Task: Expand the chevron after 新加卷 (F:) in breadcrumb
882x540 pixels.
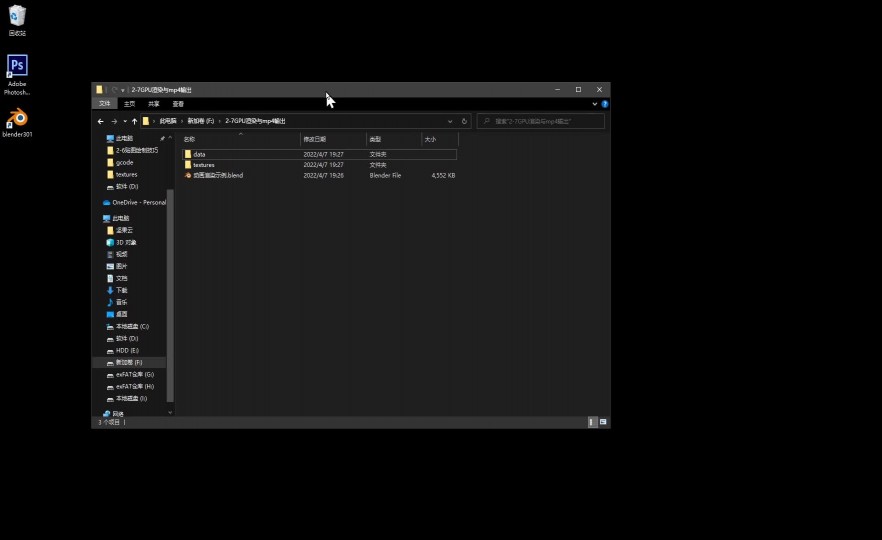Action: 219,122
